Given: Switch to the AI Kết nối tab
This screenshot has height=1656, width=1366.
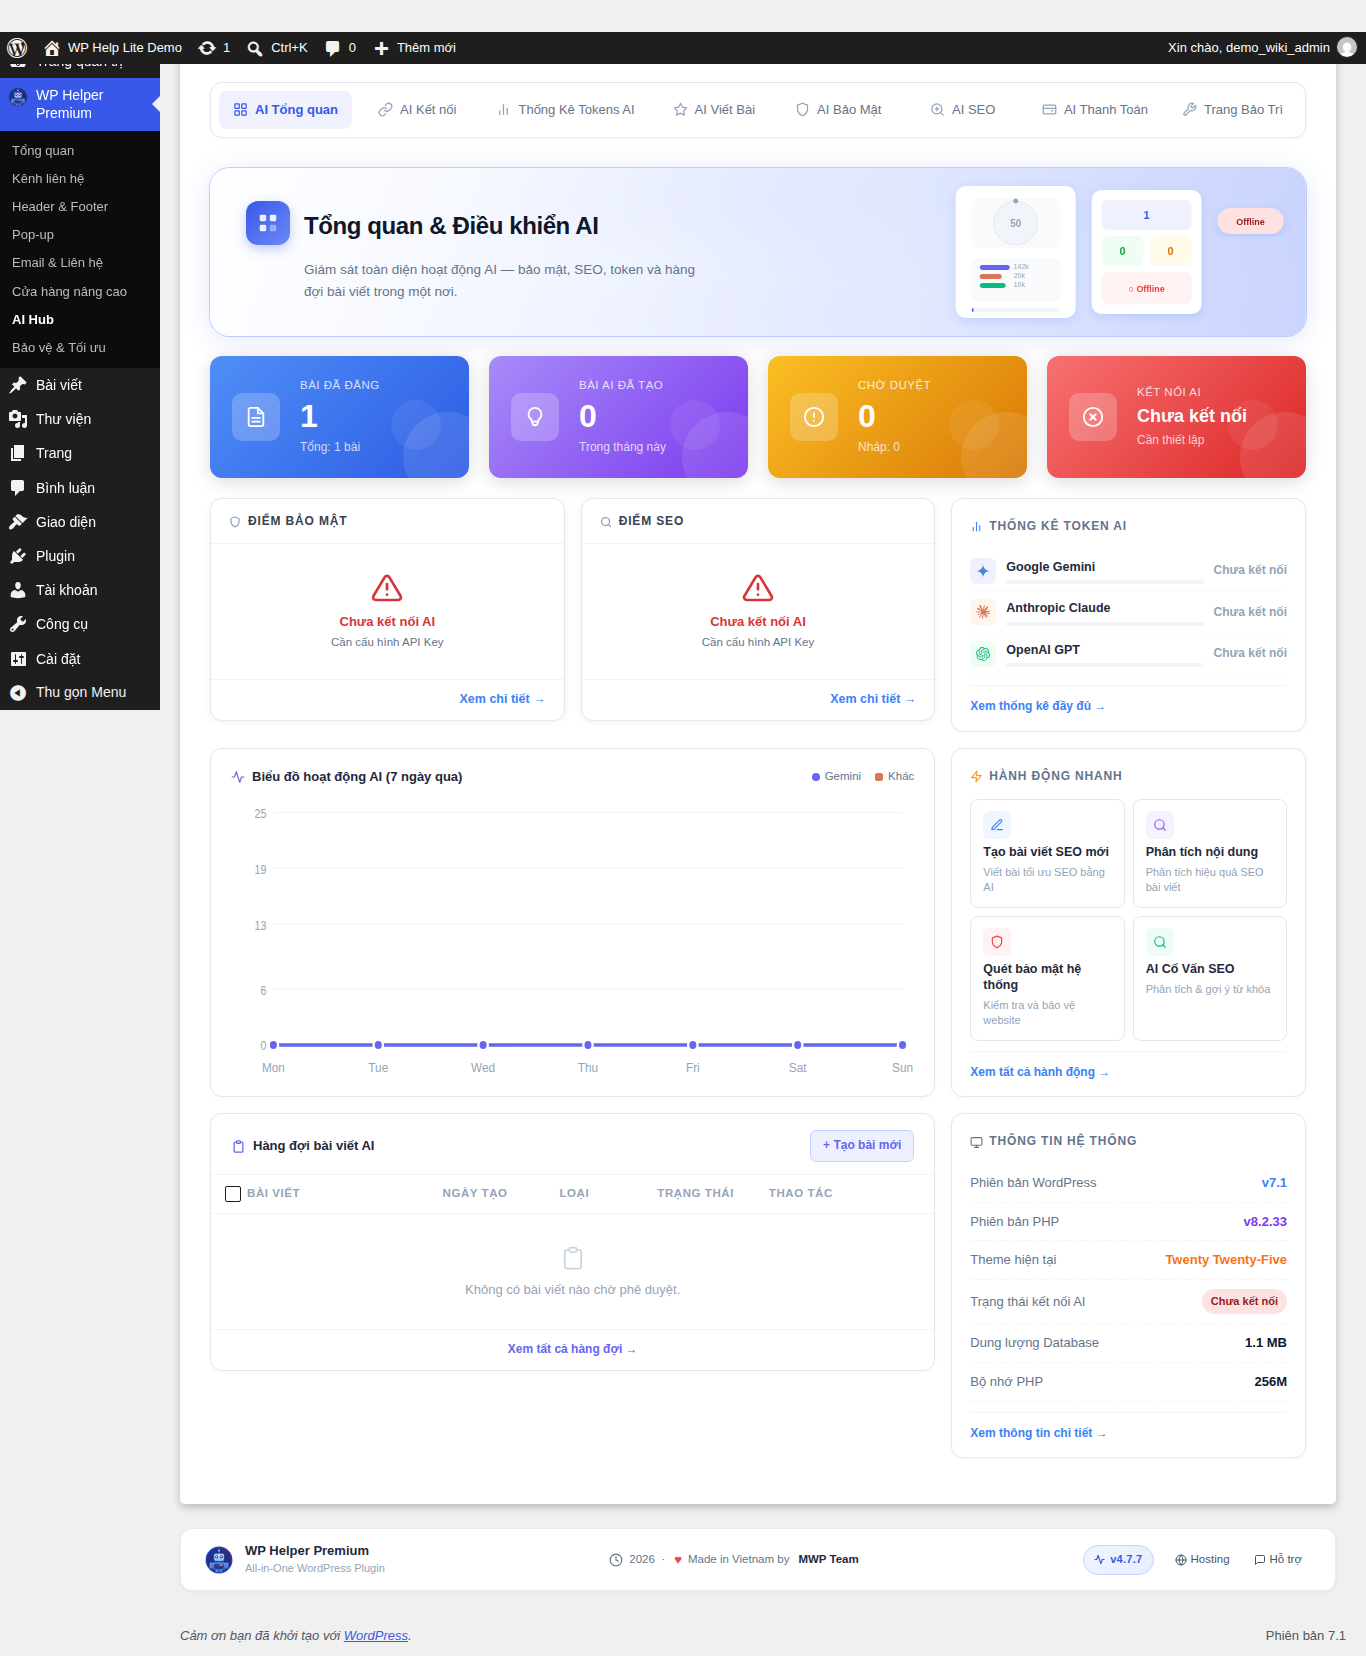Looking at the screenshot, I should [417, 110].
